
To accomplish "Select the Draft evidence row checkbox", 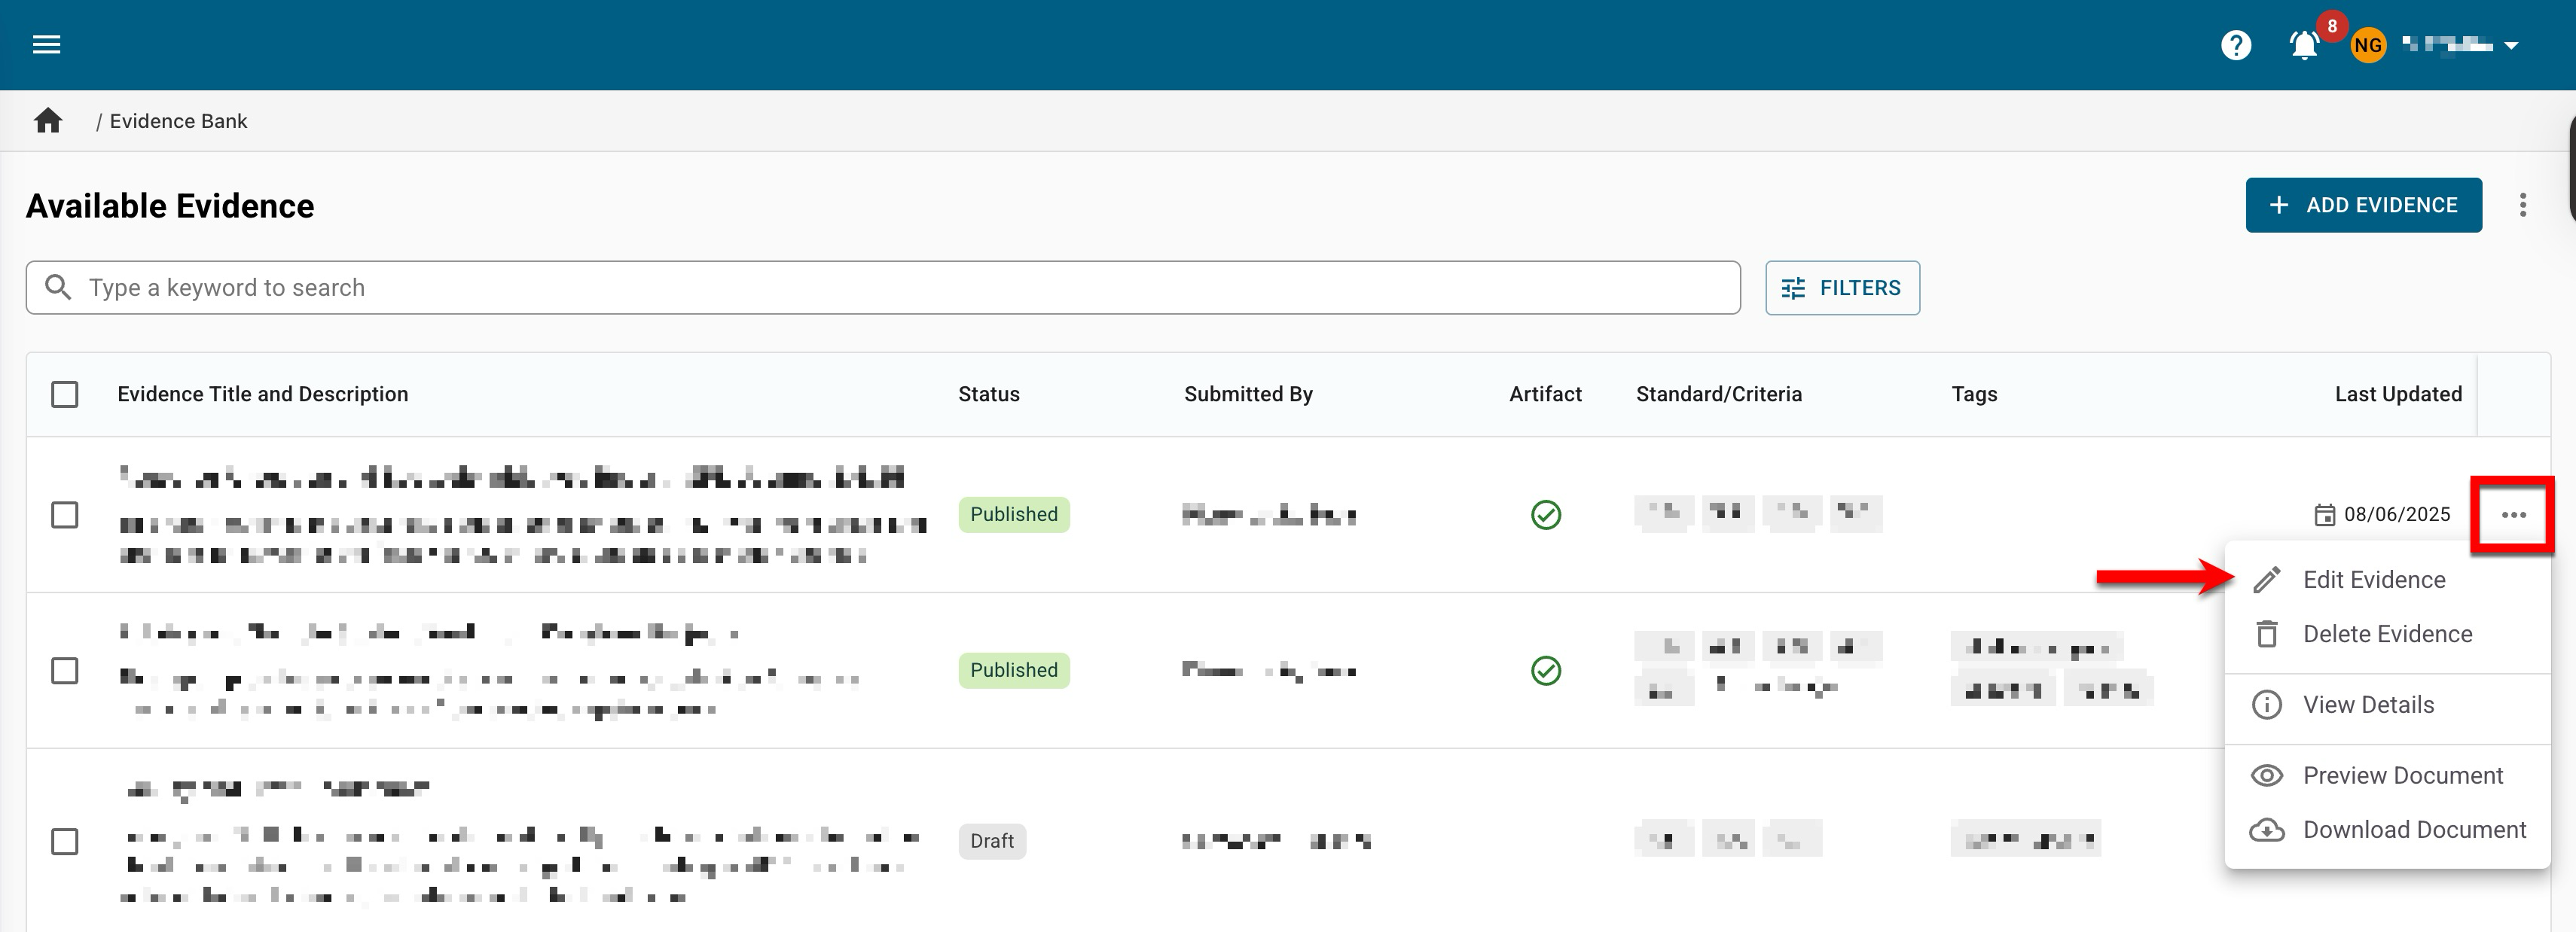I will (x=65, y=841).
